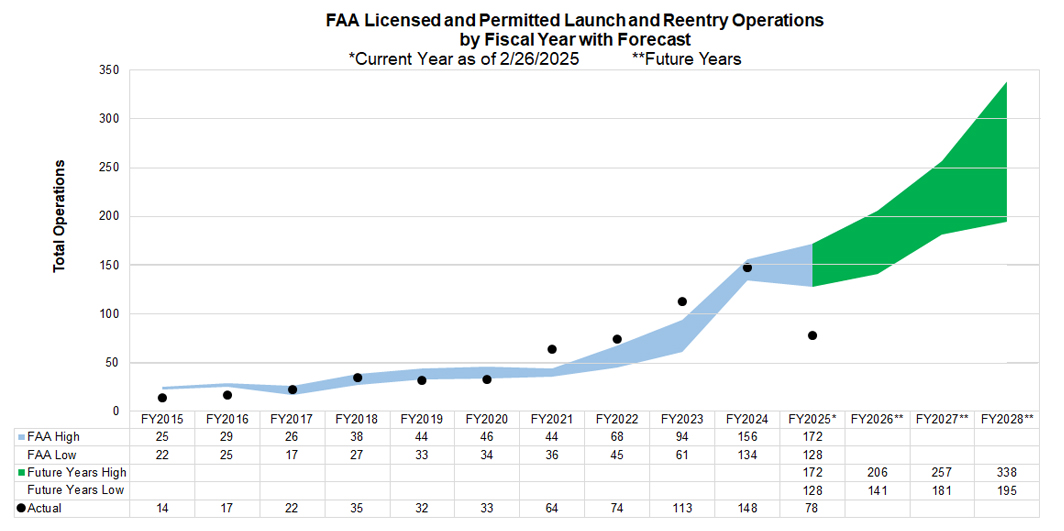1064x531 pixels.
Task: Click the black Actual legend dot marker
Action: pyautogui.click(x=22, y=508)
